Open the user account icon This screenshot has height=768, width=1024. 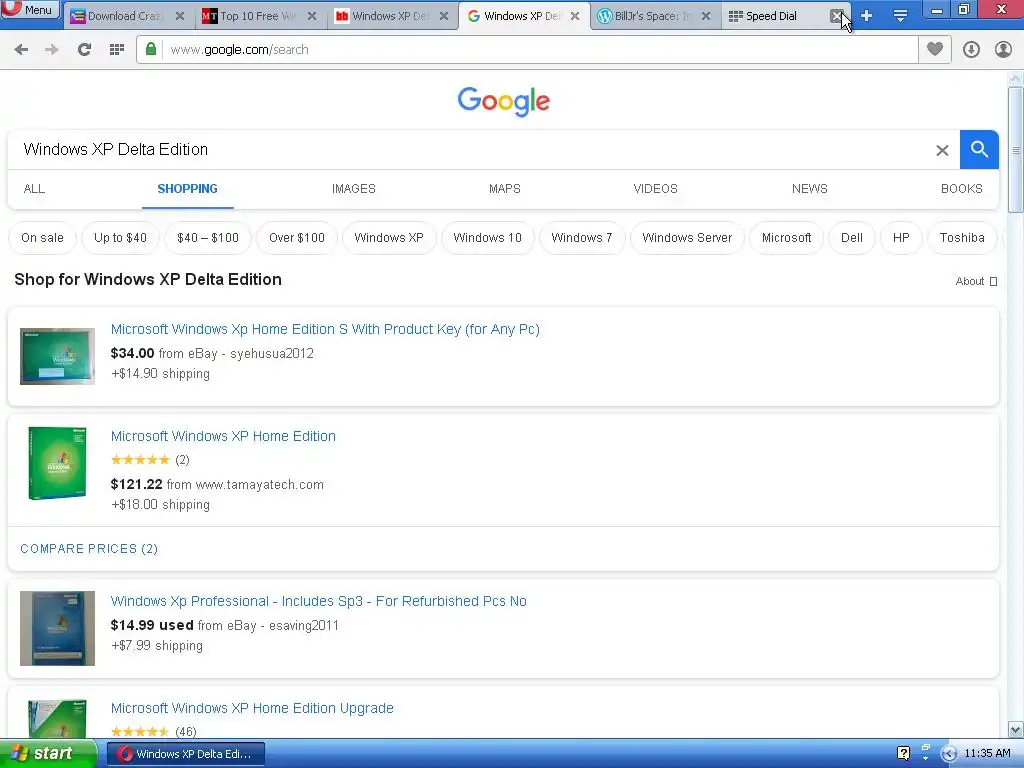(1003, 50)
